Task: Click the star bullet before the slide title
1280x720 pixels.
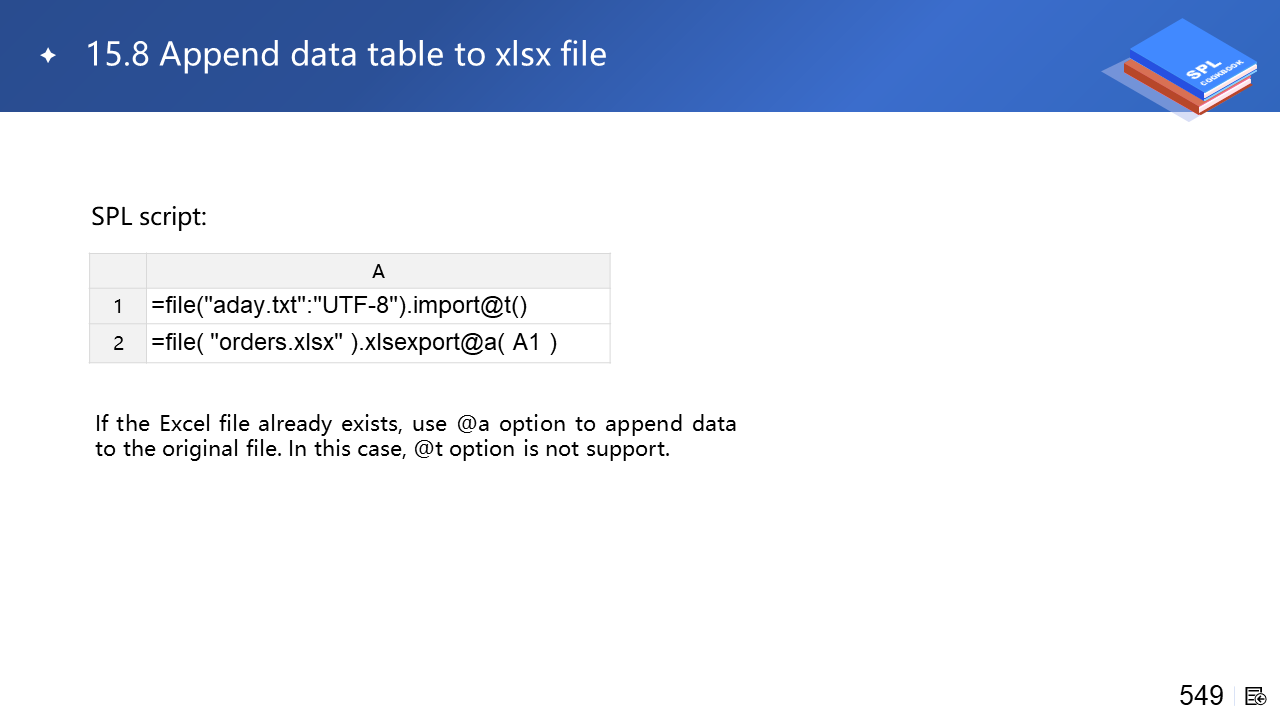Action: [x=48, y=55]
